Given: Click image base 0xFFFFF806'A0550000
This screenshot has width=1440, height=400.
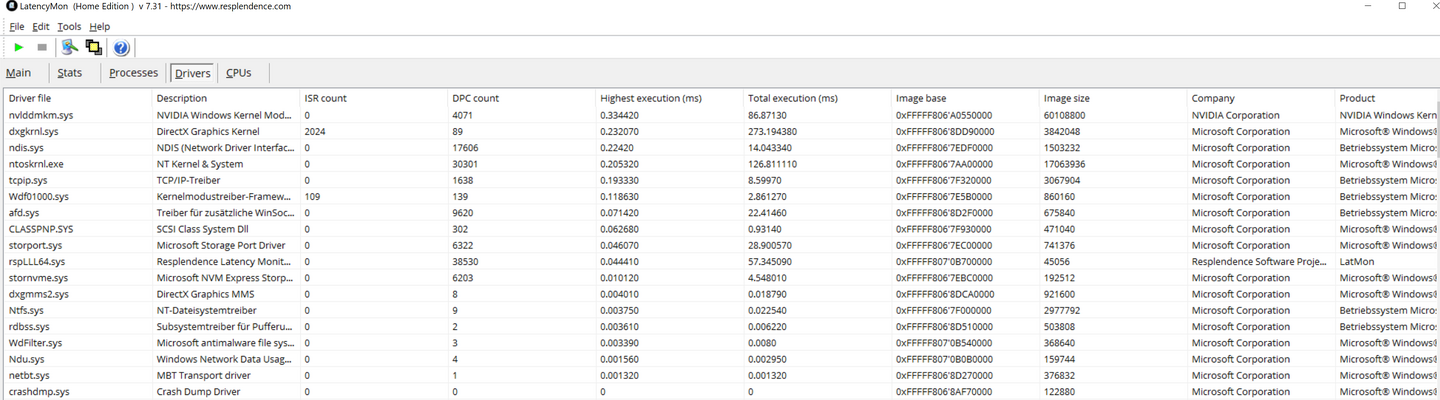Looking at the screenshot, I should click(x=945, y=115).
